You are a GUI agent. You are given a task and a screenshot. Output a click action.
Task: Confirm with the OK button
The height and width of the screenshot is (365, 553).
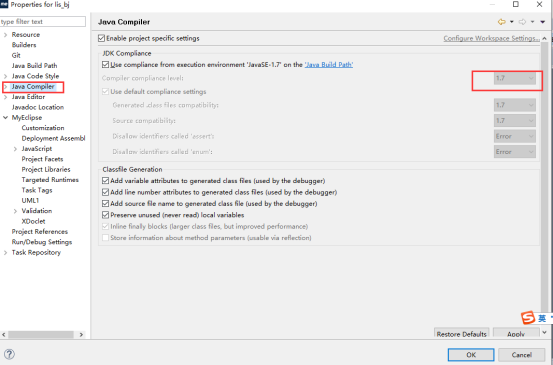(x=471, y=355)
